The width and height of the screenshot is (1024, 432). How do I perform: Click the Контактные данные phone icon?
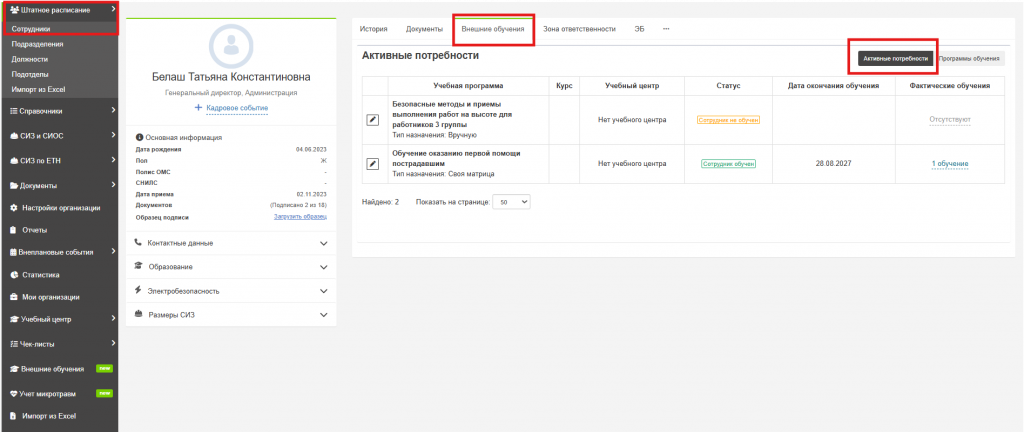(x=138, y=242)
